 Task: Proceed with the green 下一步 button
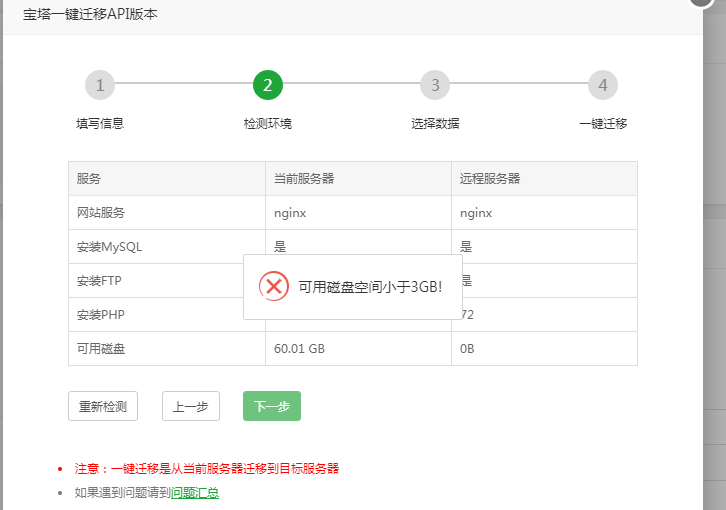[x=272, y=406]
